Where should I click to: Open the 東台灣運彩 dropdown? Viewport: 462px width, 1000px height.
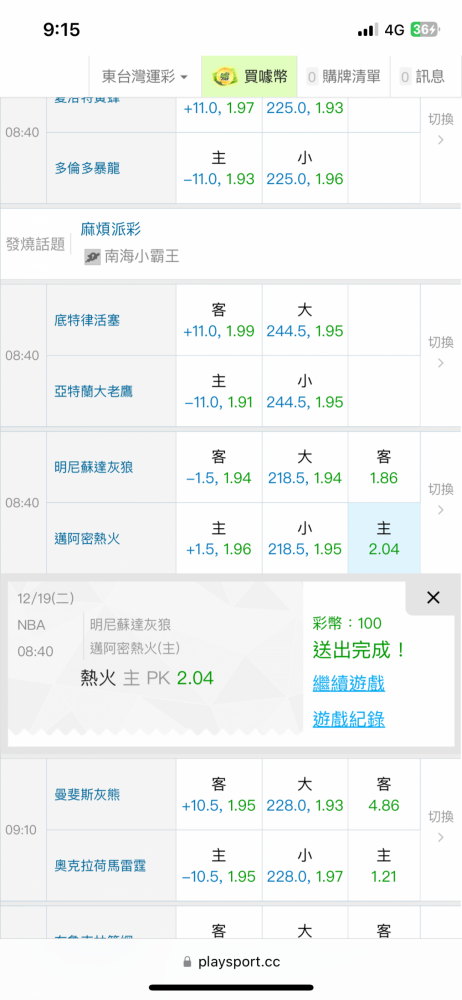pyautogui.click(x=145, y=77)
